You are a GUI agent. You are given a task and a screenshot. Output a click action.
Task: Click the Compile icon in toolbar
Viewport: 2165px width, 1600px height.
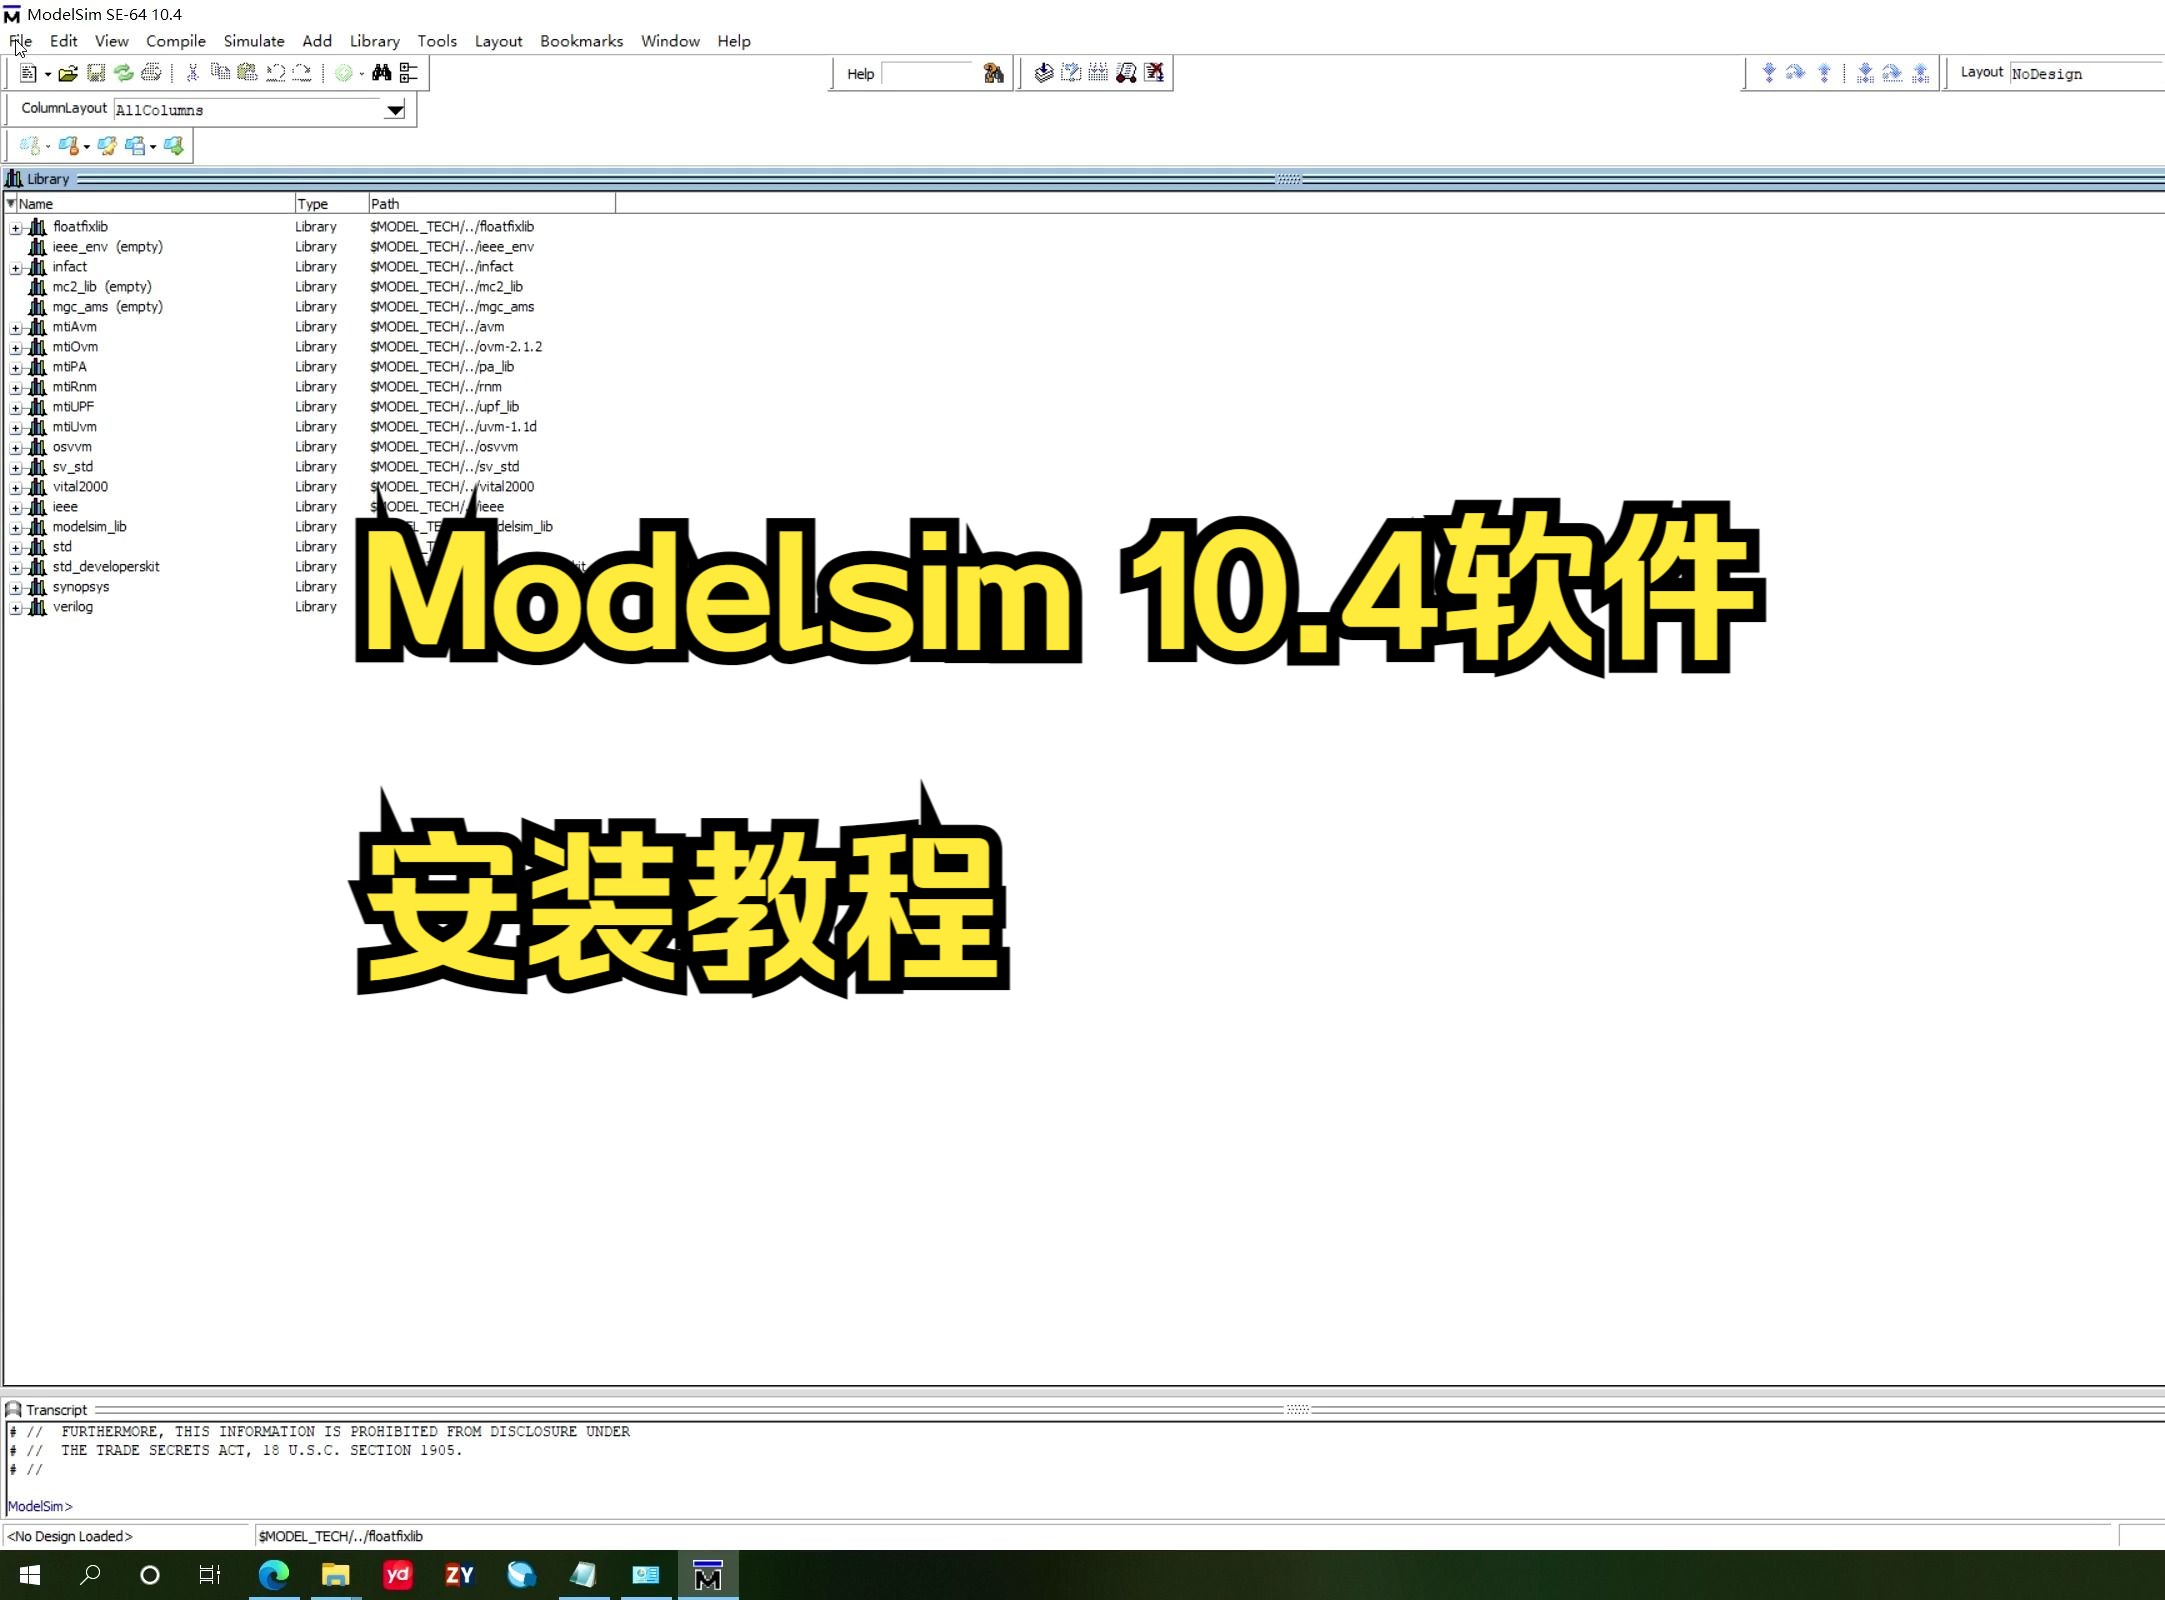1043,73
